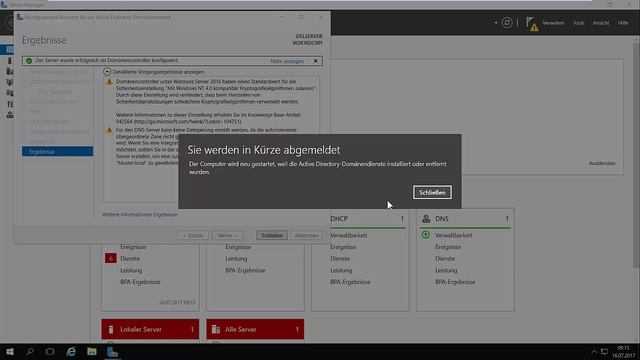Open Verwaltbarkeit in the DHCP tile
640x360 pixels.
(x=349, y=236)
